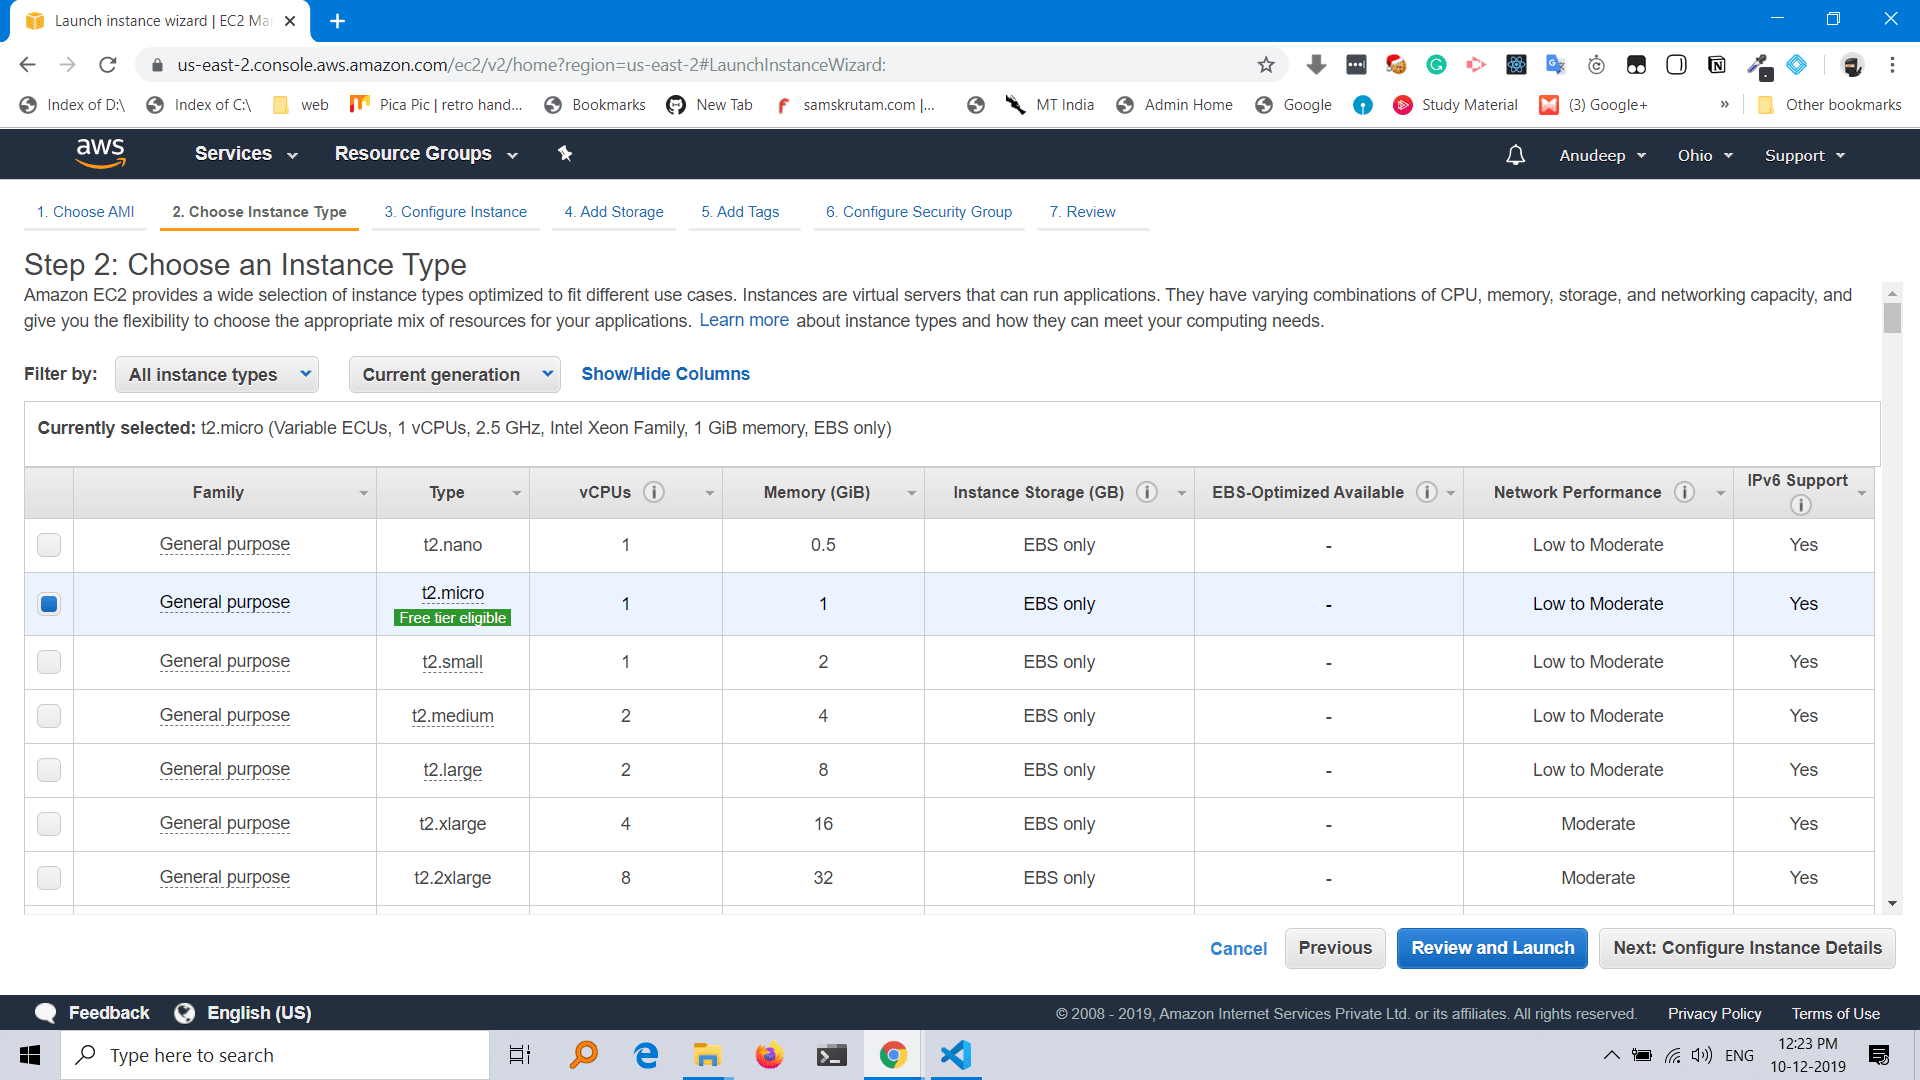Switch language via English (US)

coord(243,1013)
